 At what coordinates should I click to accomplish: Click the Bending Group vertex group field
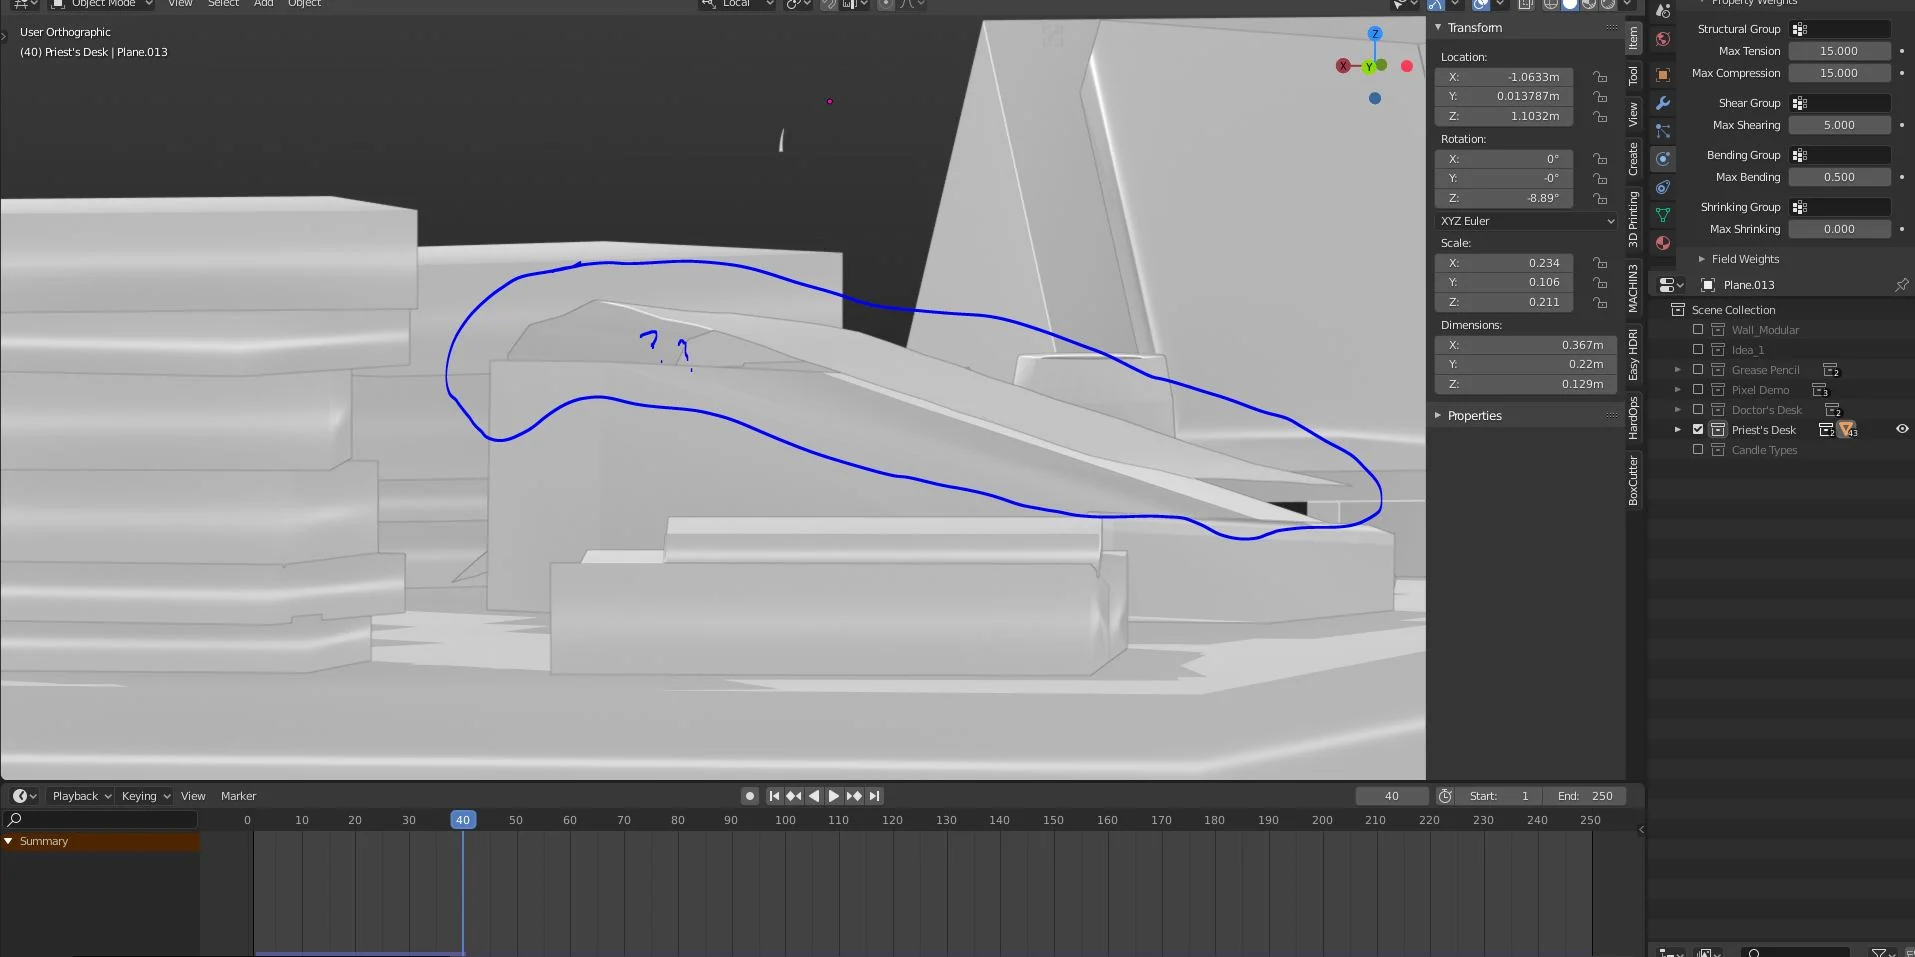[x=1840, y=155]
